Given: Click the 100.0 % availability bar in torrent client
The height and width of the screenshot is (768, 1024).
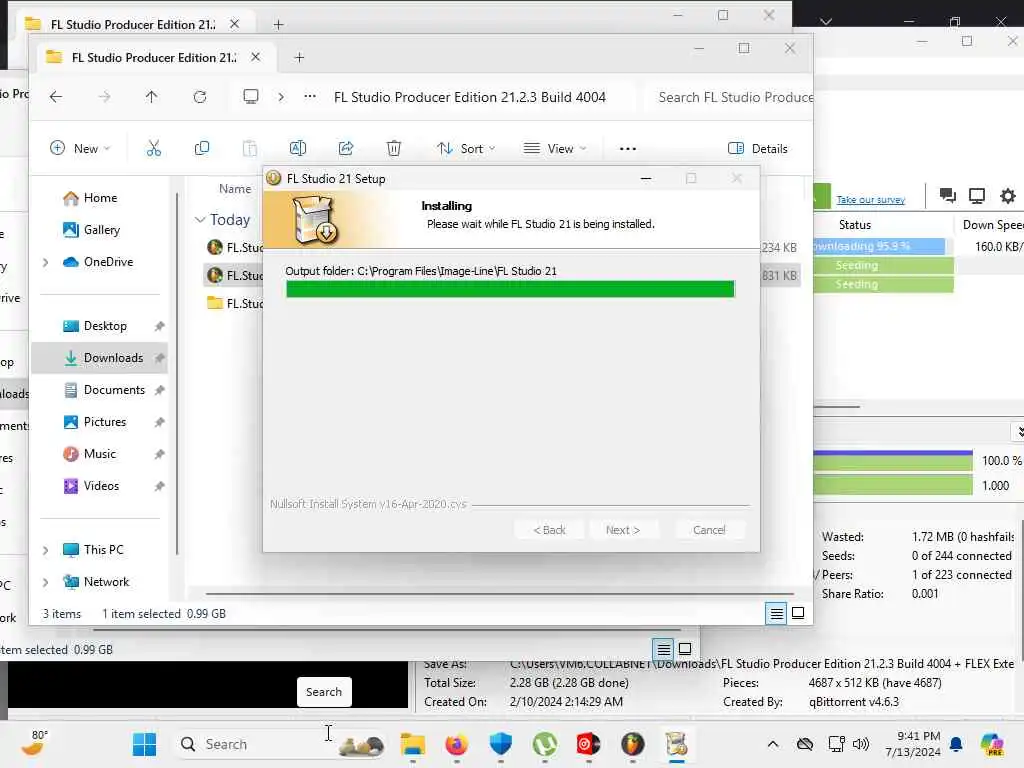Looking at the screenshot, I should click(893, 460).
